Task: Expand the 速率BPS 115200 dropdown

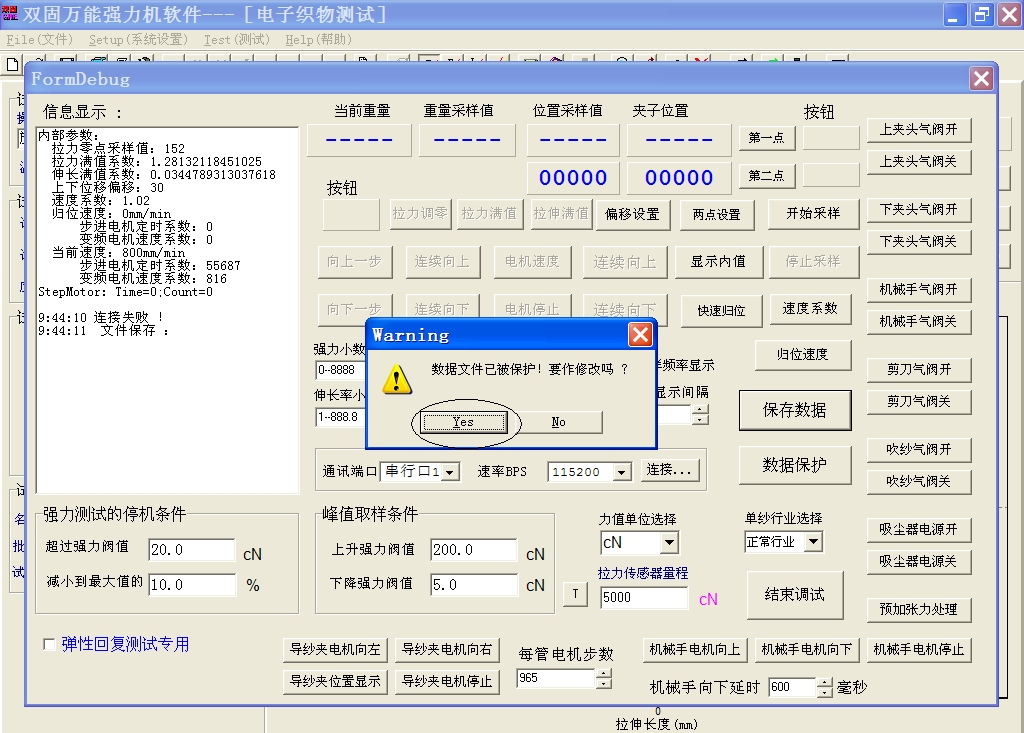Action: (622, 472)
